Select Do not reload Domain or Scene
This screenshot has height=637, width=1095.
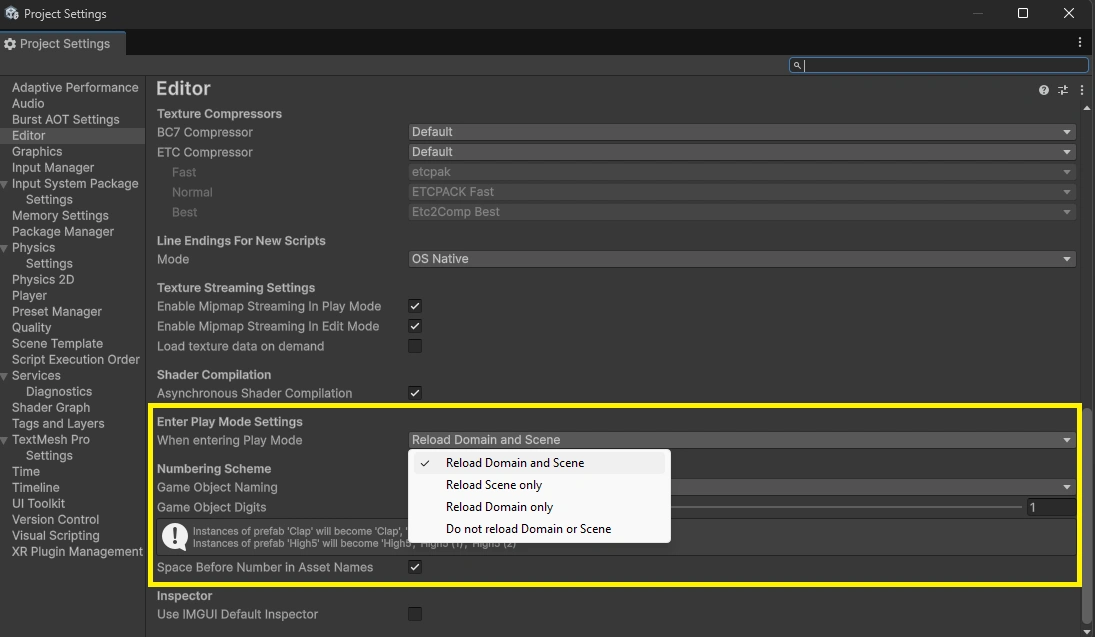pos(528,529)
